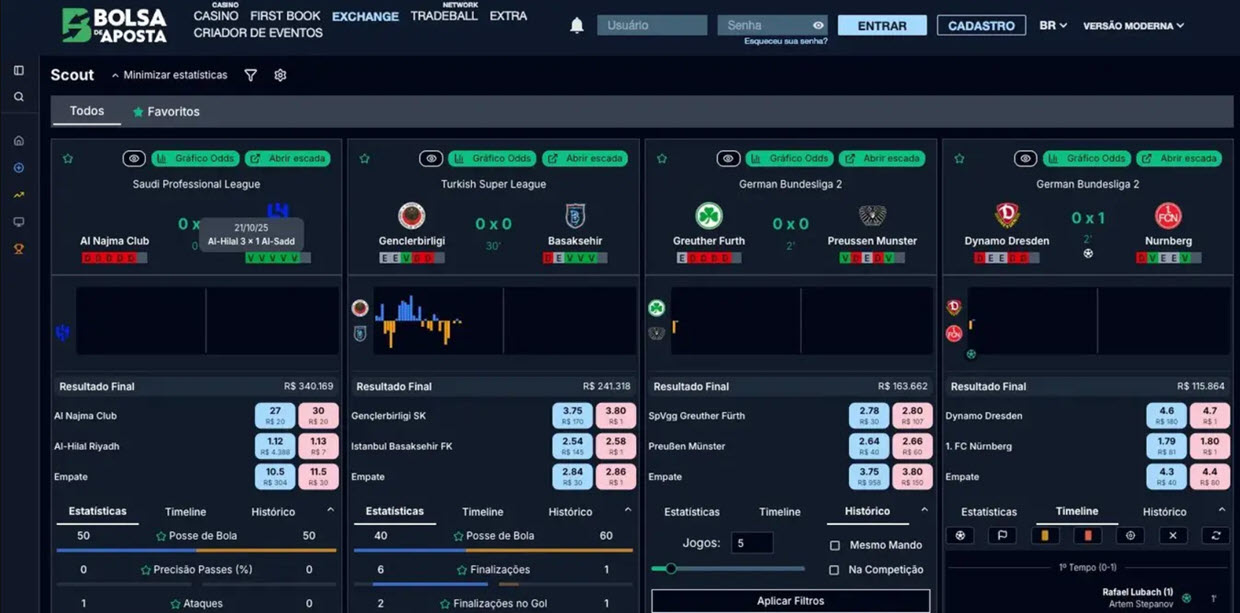Click the Bolsa de Aposta logo
1240x613 pixels.
(x=114, y=25)
